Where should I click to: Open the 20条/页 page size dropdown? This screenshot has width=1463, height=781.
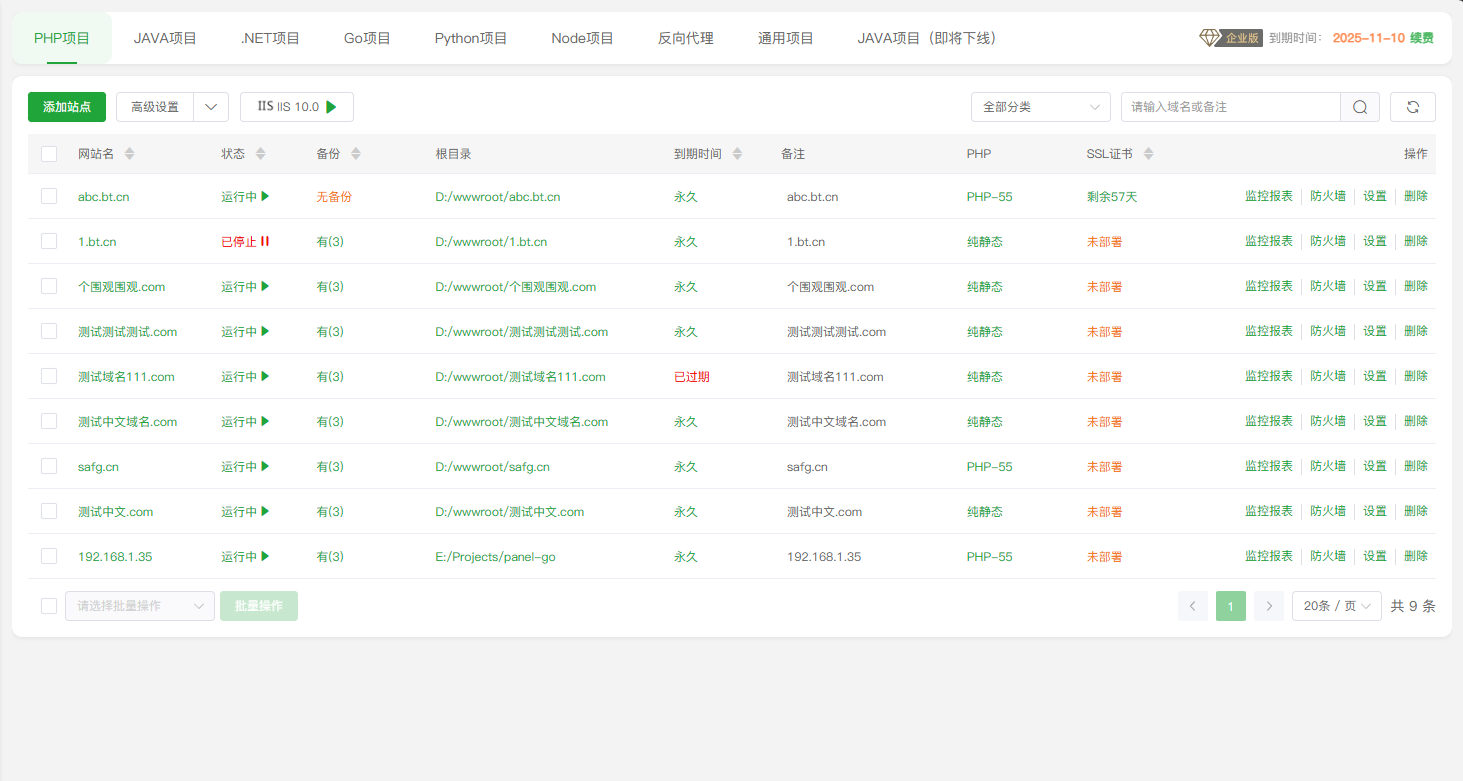pos(1336,606)
